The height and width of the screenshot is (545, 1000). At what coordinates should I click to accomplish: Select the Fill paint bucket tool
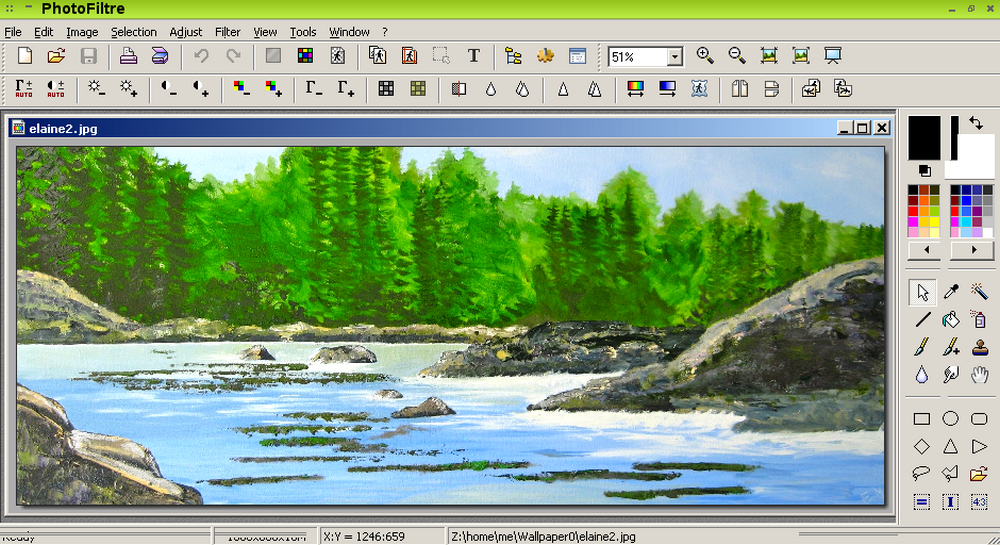[x=951, y=319]
